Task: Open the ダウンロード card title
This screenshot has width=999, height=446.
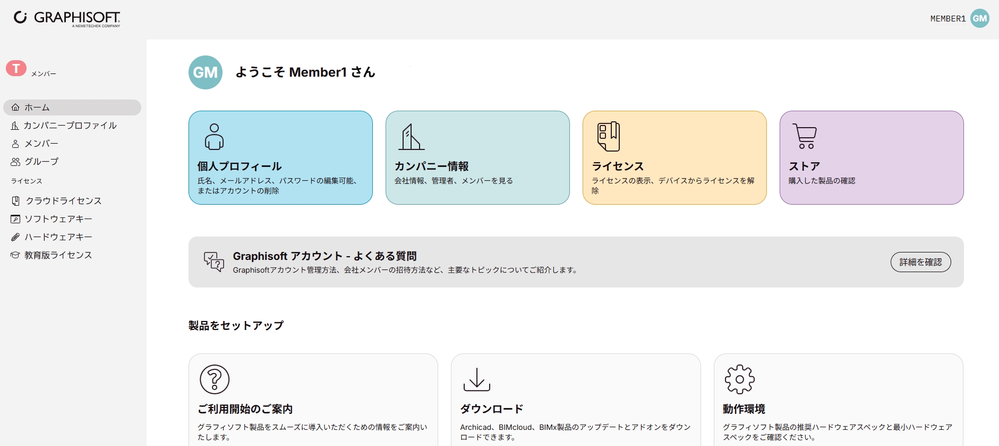Action: [x=491, y=409]
